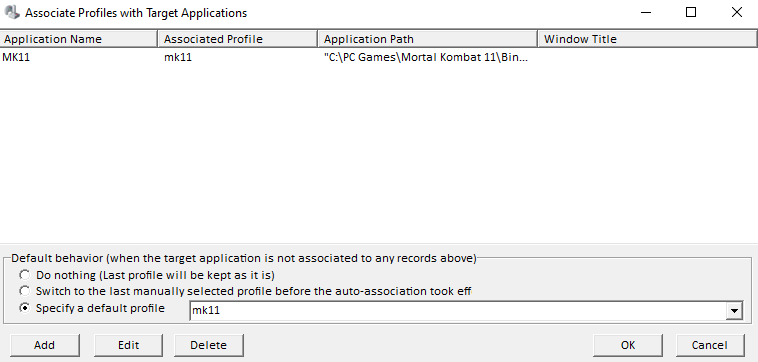758x362 pixels.
Task: Click the mk11 associated profile cell
Action: point(178,58)
